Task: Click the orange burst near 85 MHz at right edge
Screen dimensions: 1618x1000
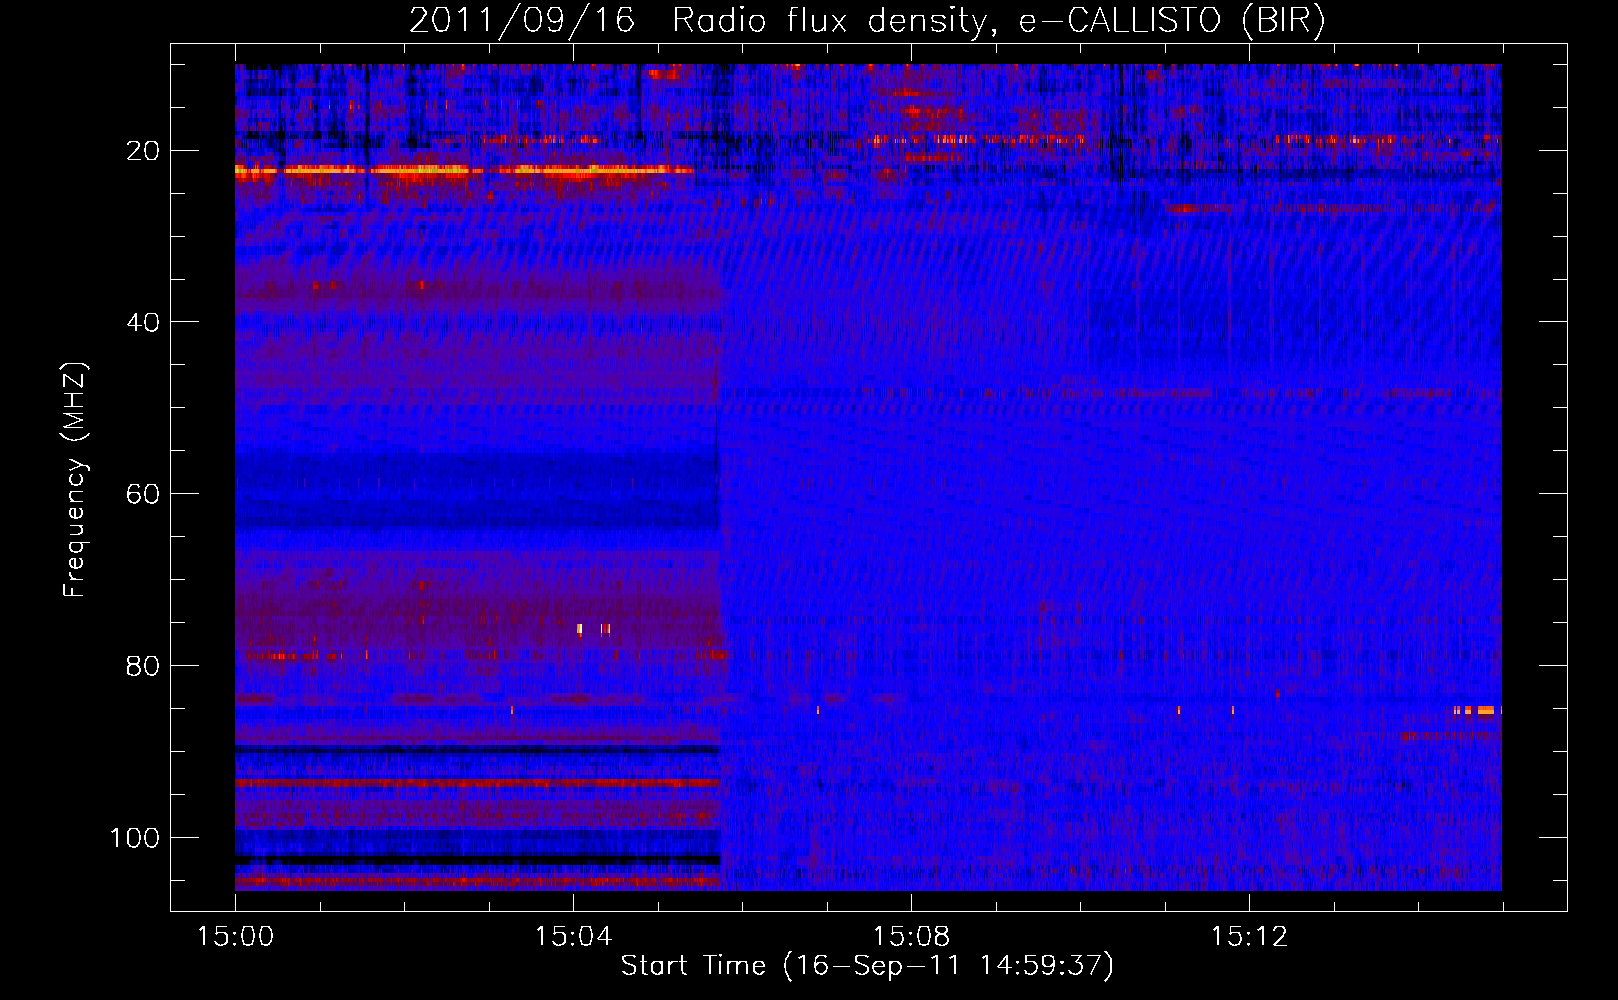Action: pos(1477,711)
